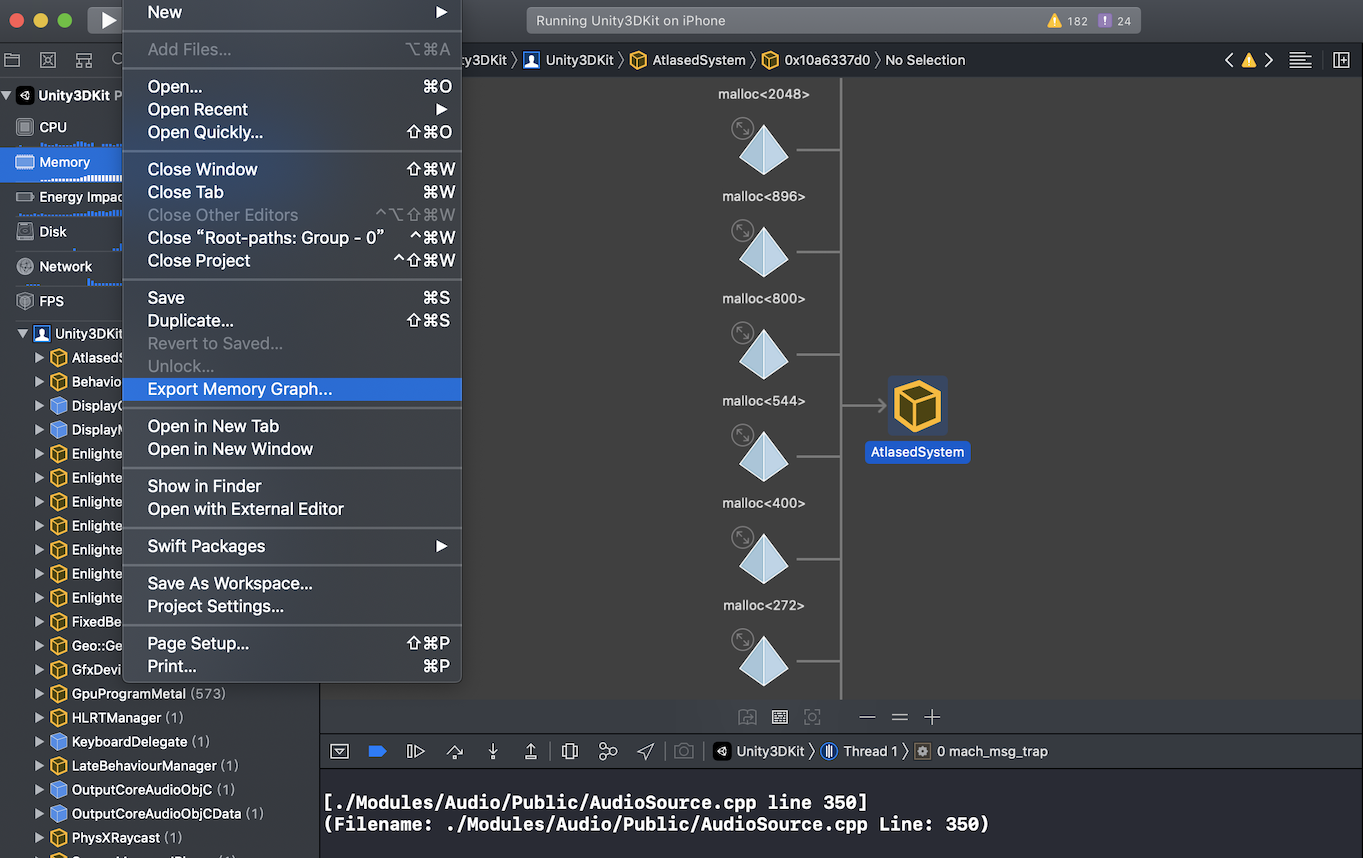1363x858 pixels.
Task: Open the Source Control navigator icon
Action: (x=48, y=60)
